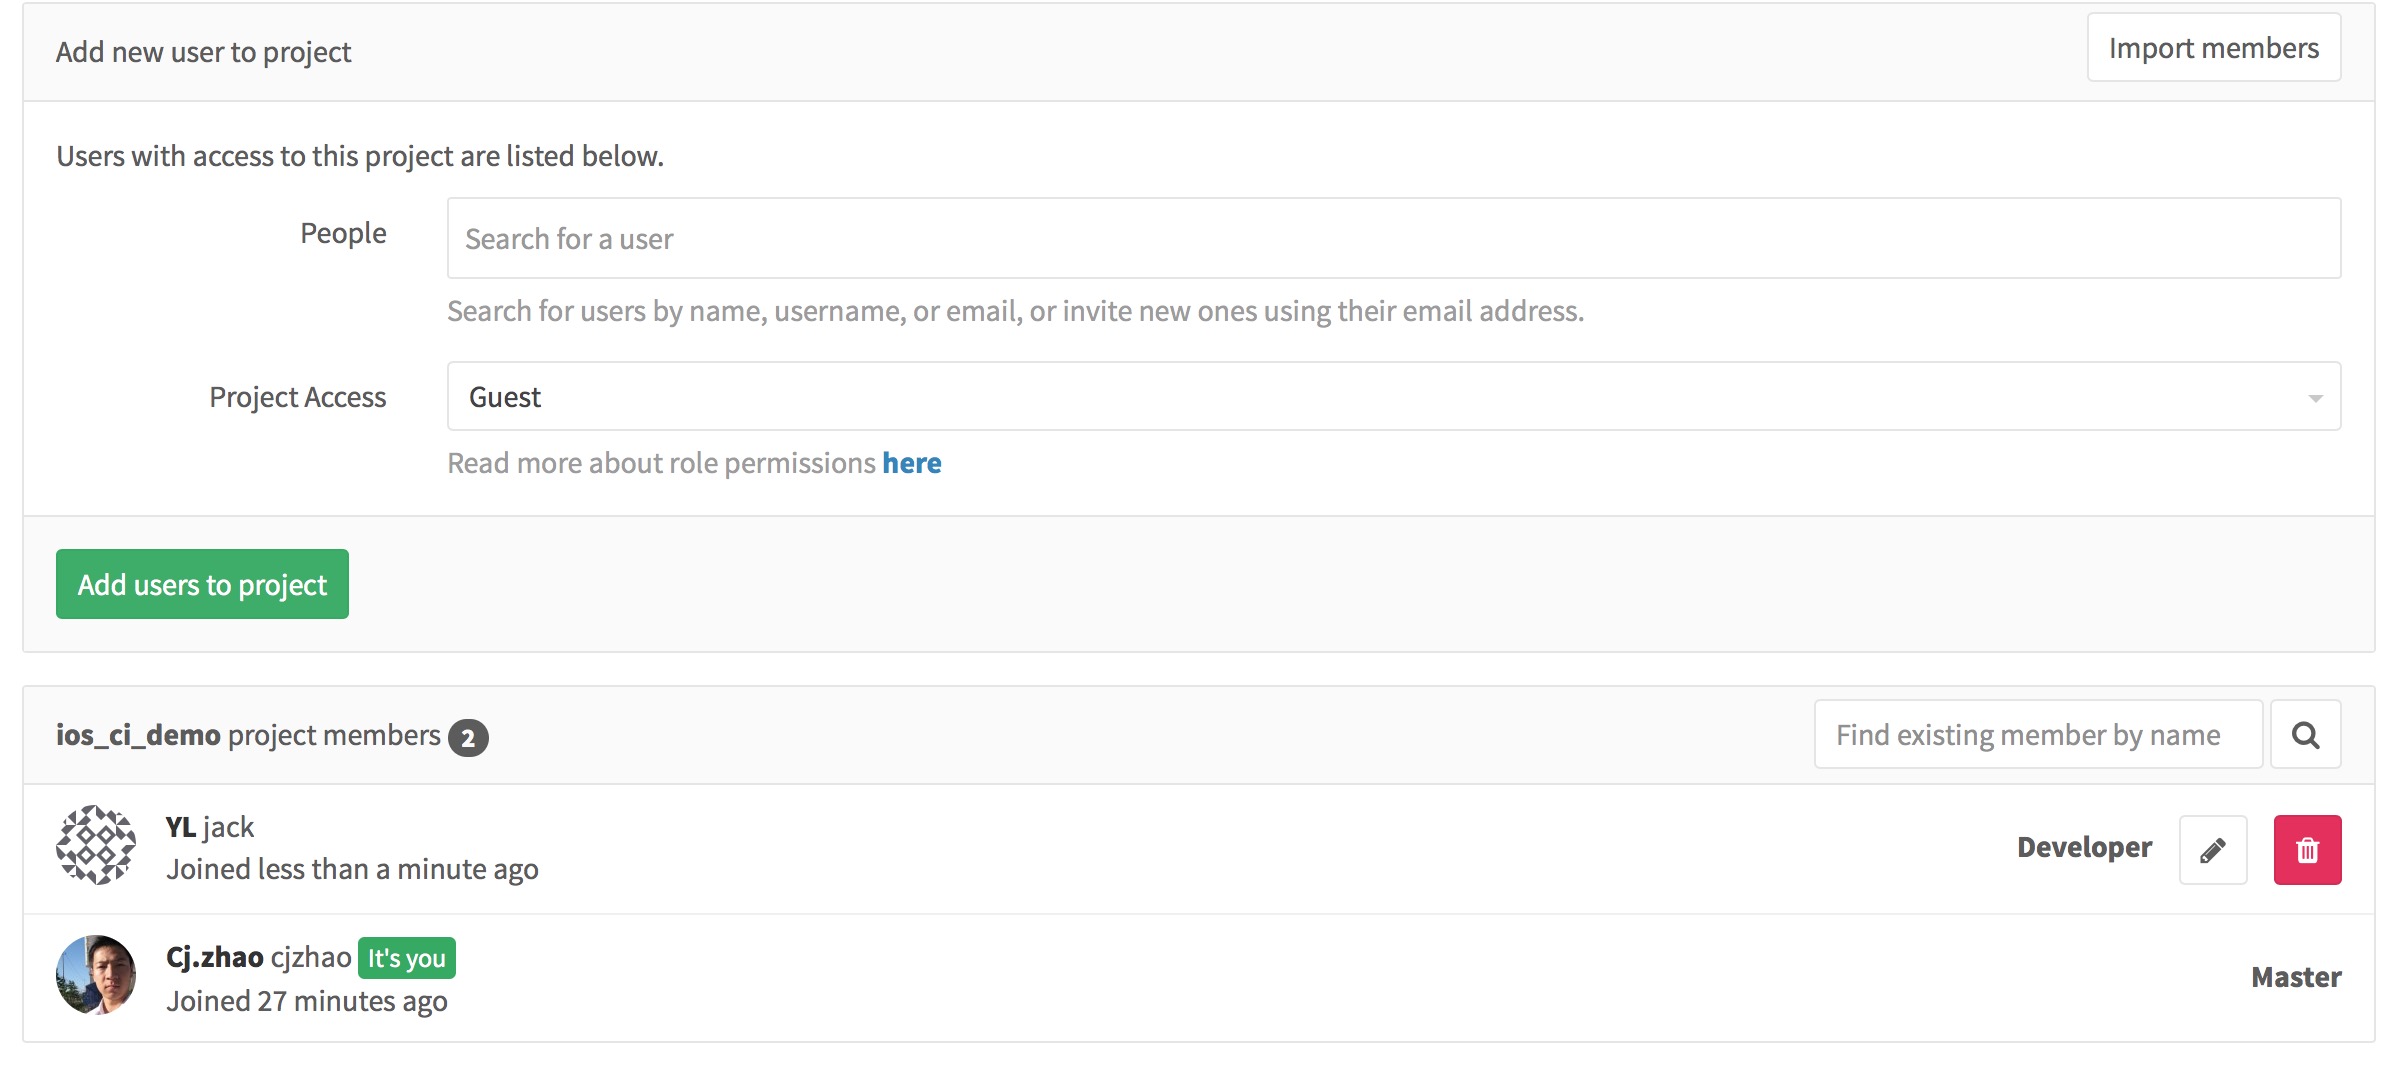Image resolution: width=2388 pixels, height=1072 pixels.
Task: Click the Add users to project button
Action: (201, 584)
